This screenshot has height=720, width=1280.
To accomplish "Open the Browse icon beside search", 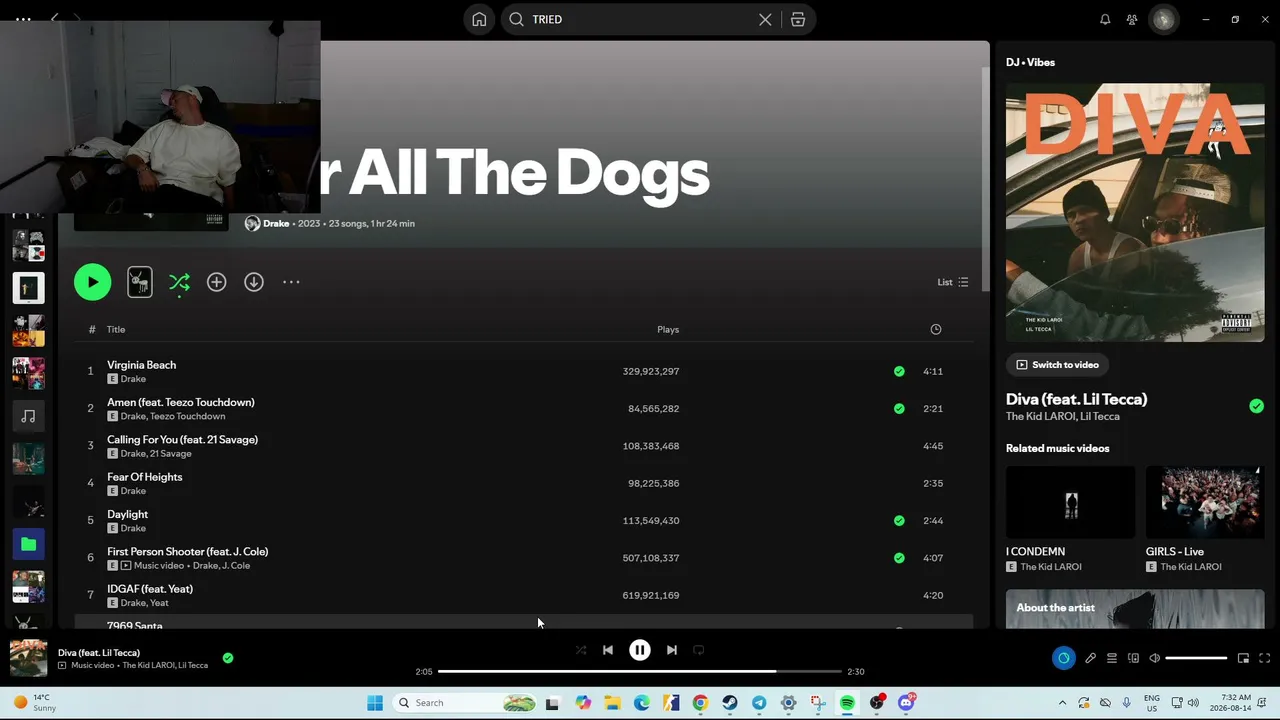I will coord(798,19).
